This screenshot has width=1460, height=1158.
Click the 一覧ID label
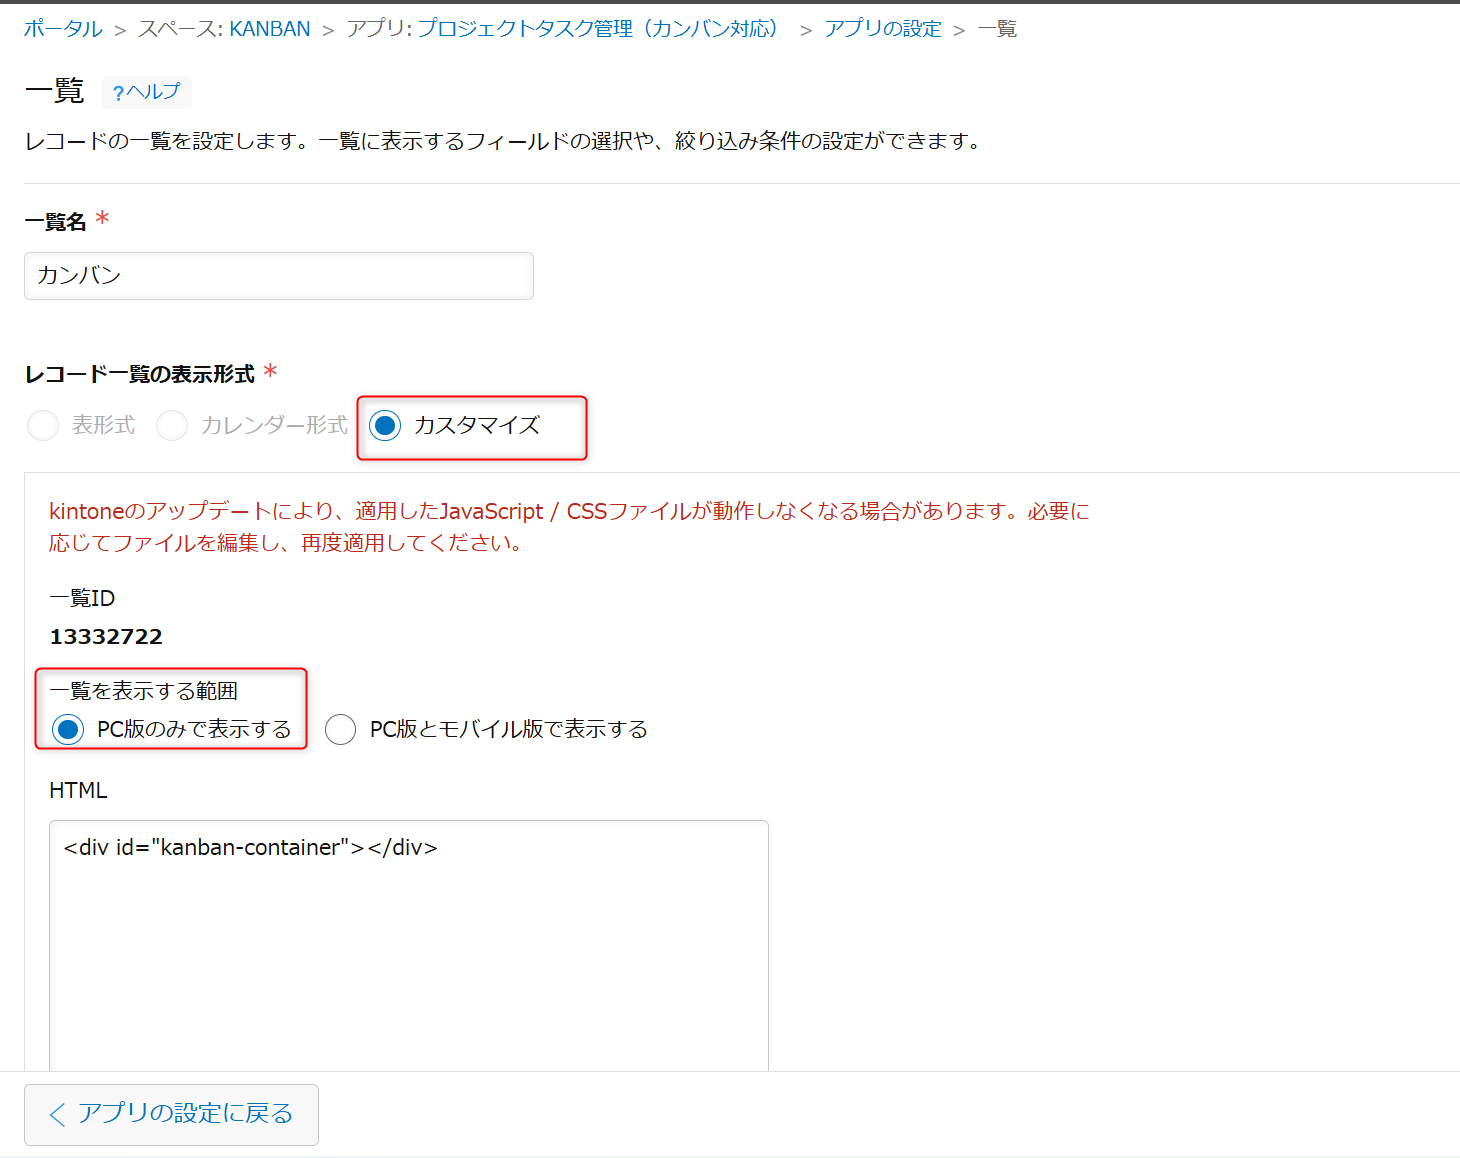82,598
